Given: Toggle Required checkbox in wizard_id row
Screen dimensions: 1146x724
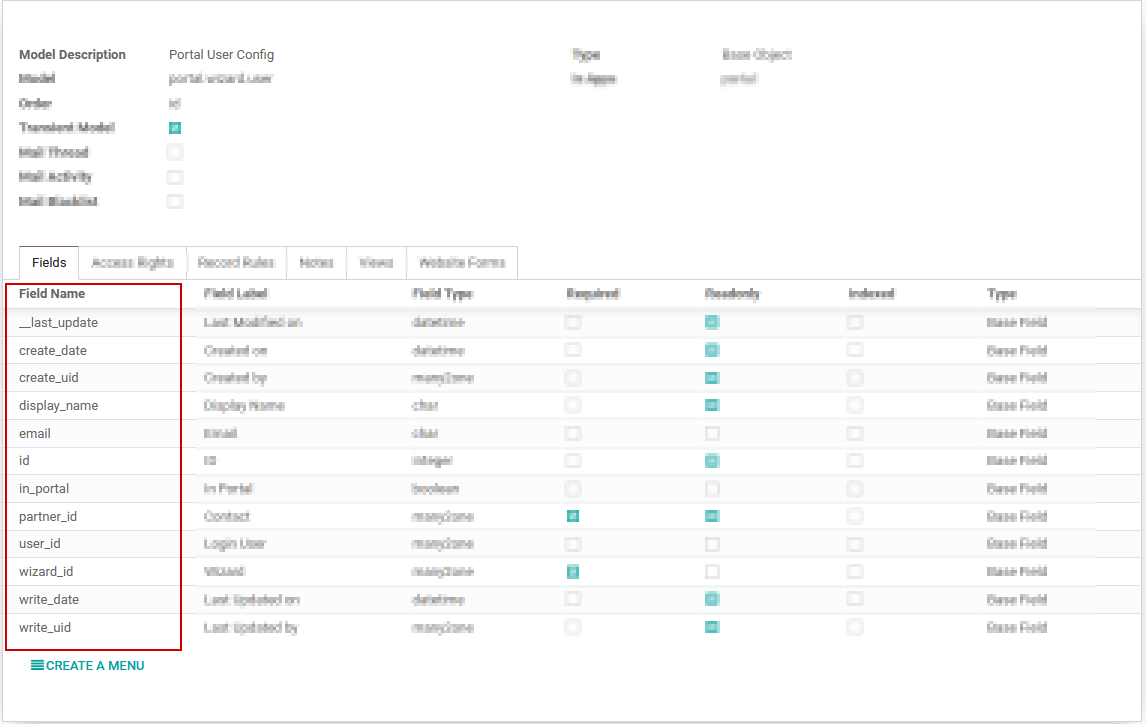Looking at the screenshot, I should 573,572.
